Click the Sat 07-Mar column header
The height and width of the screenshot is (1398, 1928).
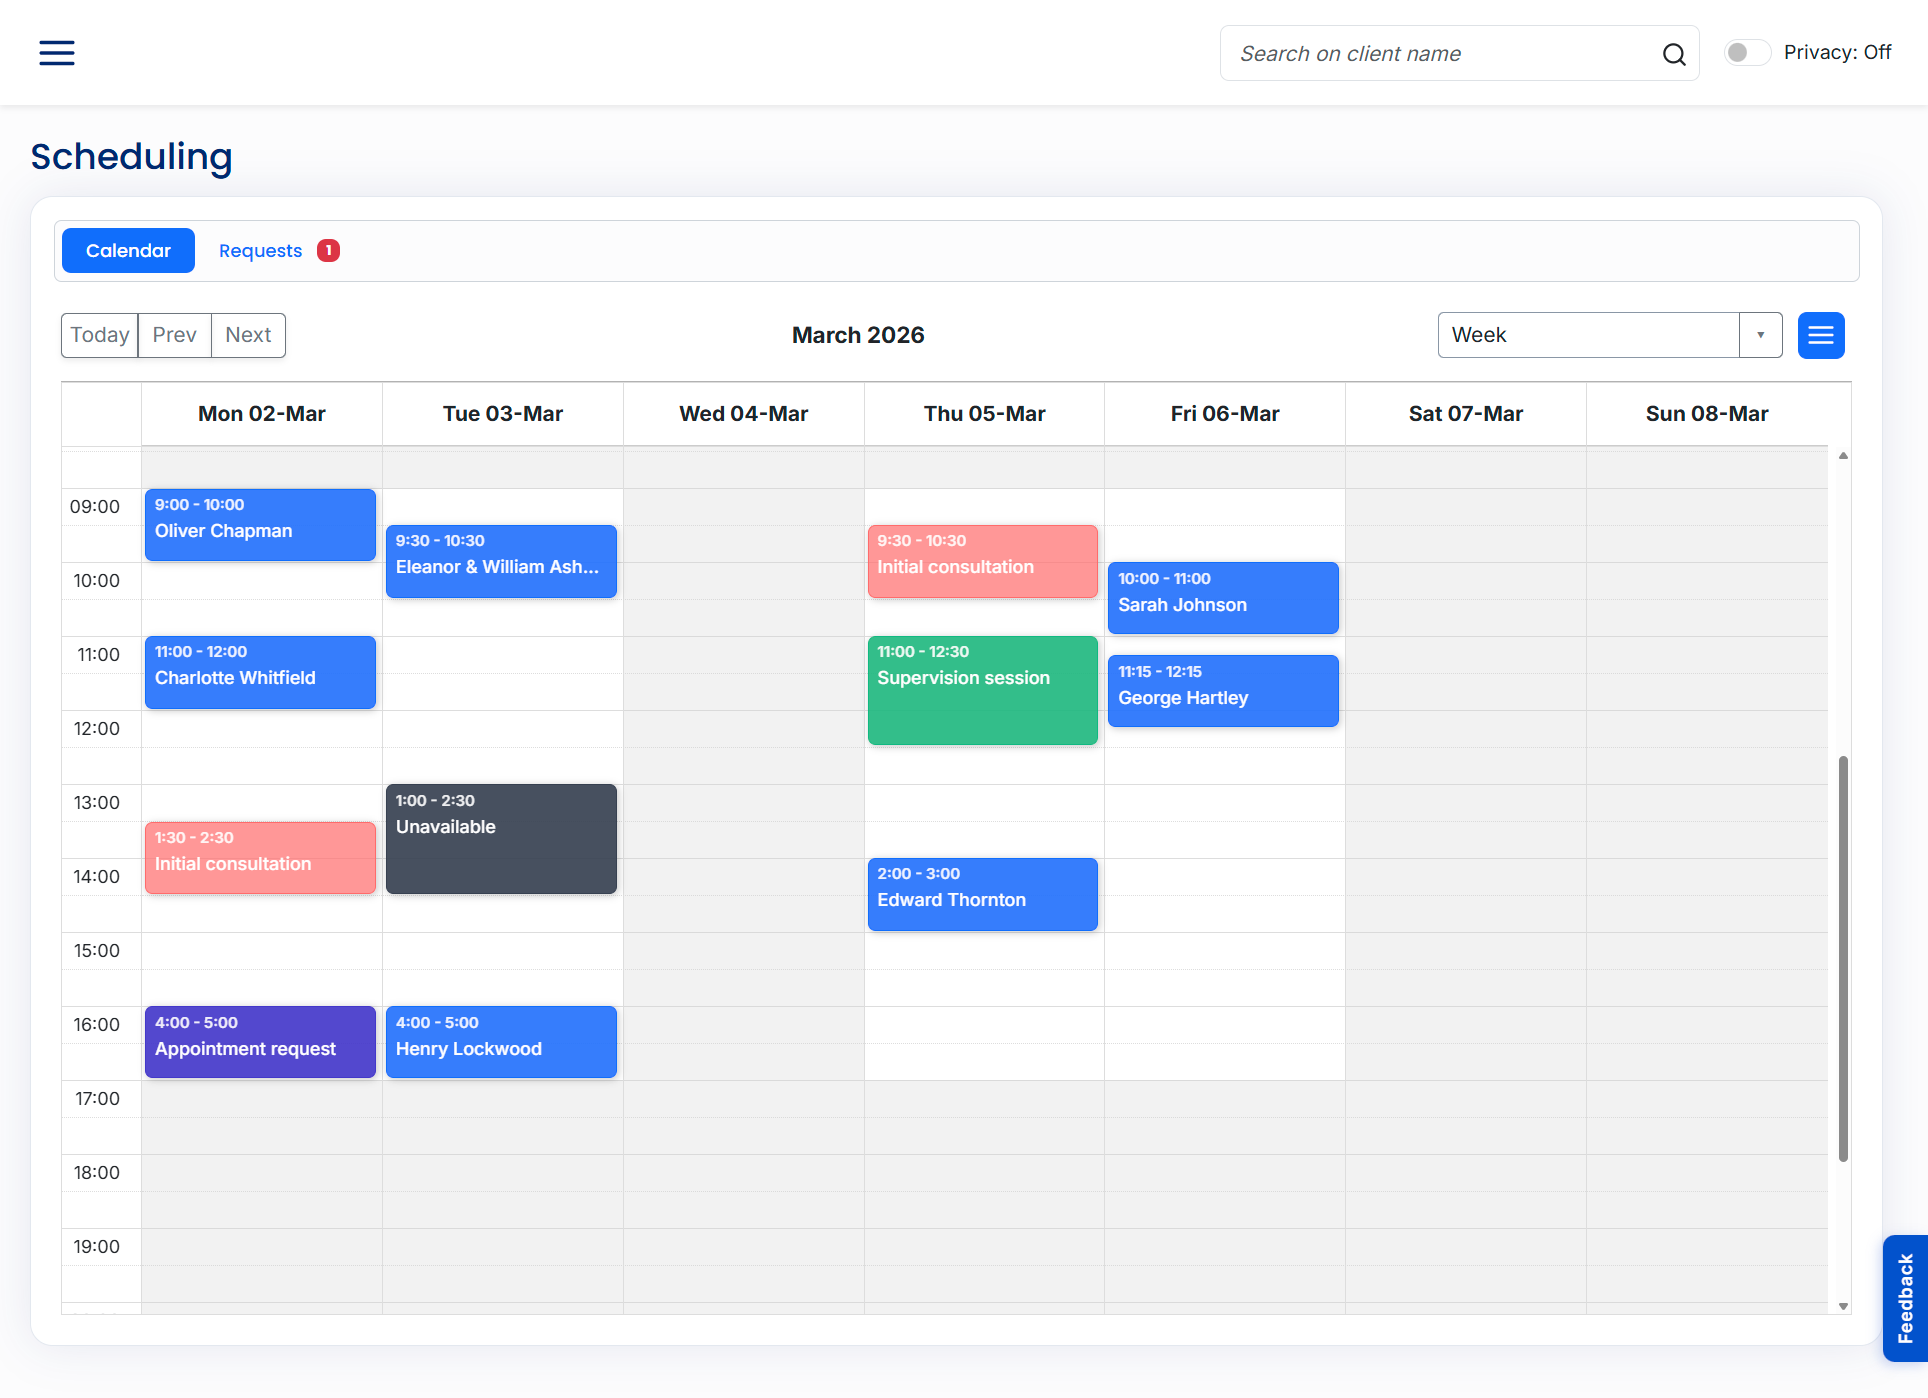[1466, 414]
